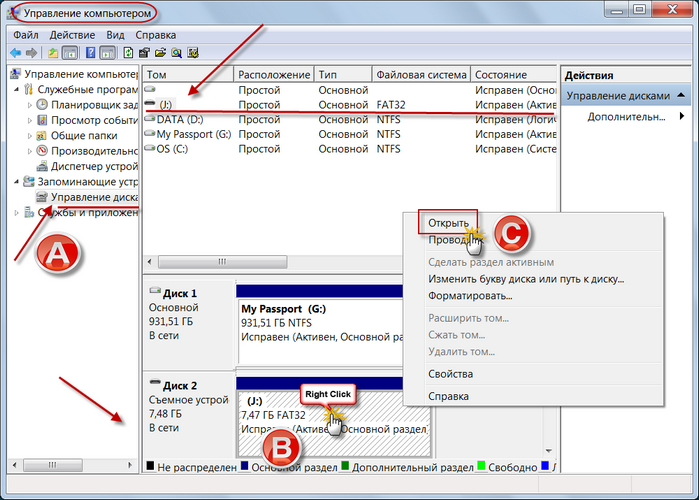Open the Действие menu
The height and width of the screenshot is (500, 699).
click(x=72, y=35)
